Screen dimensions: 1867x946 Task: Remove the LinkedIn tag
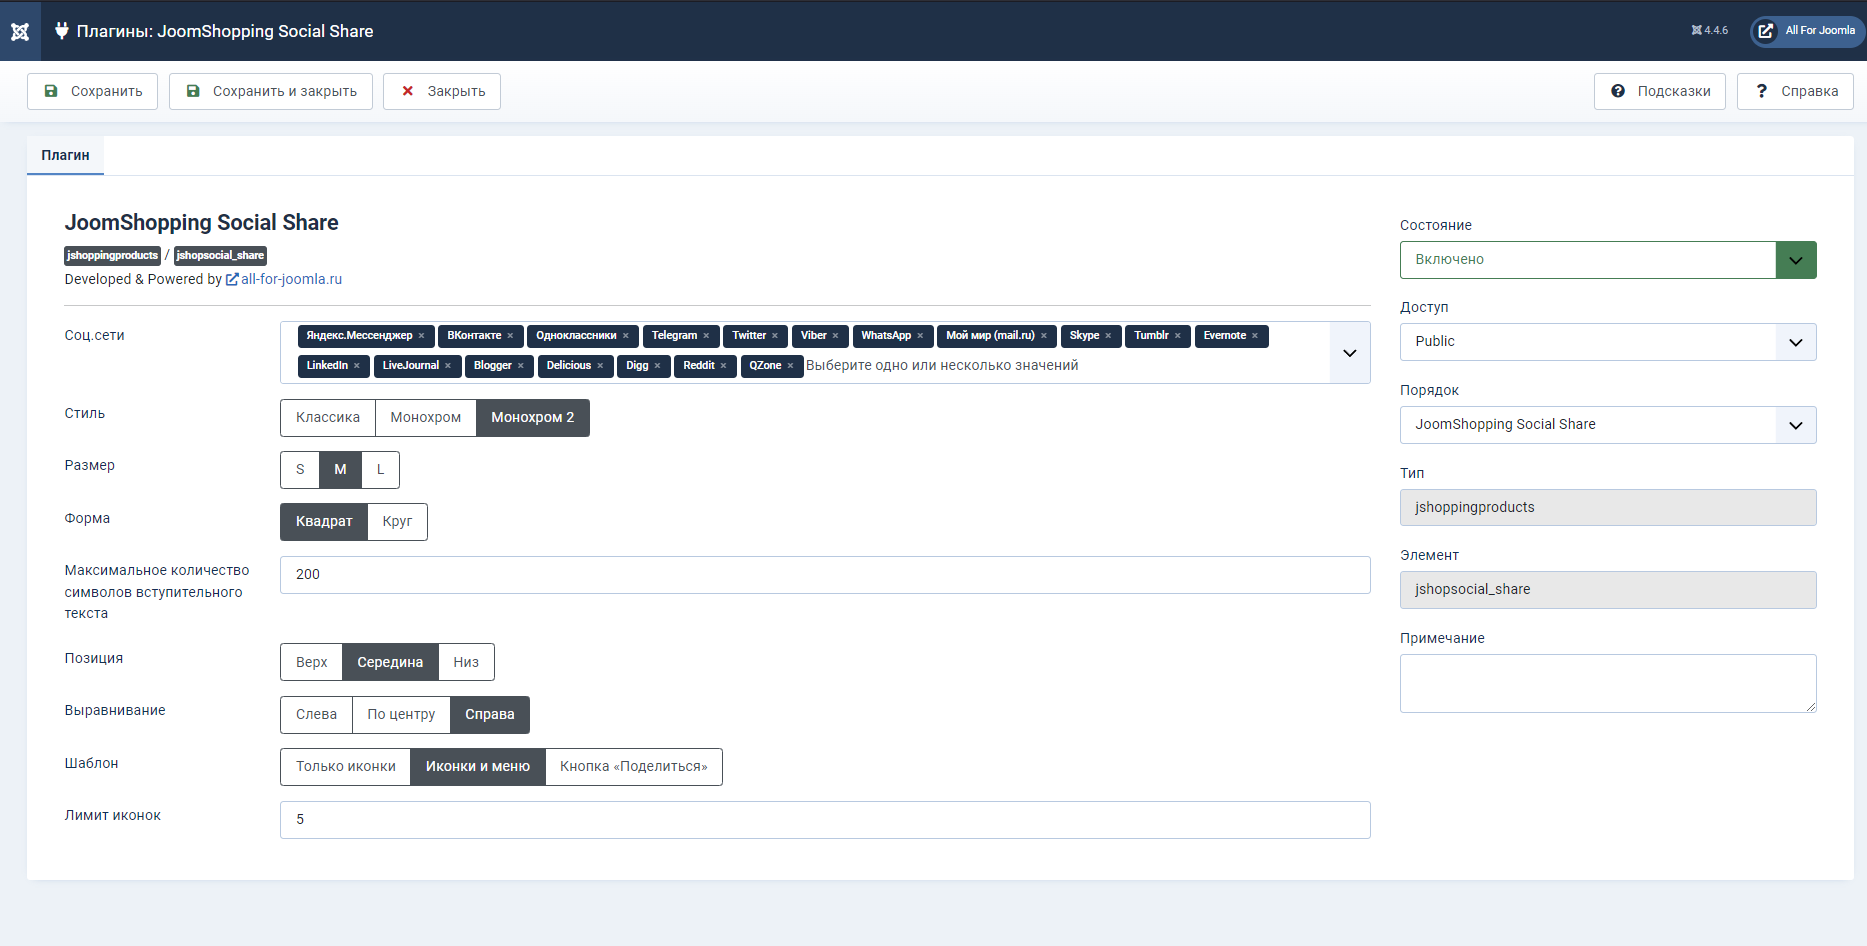(x=356, y=366)
